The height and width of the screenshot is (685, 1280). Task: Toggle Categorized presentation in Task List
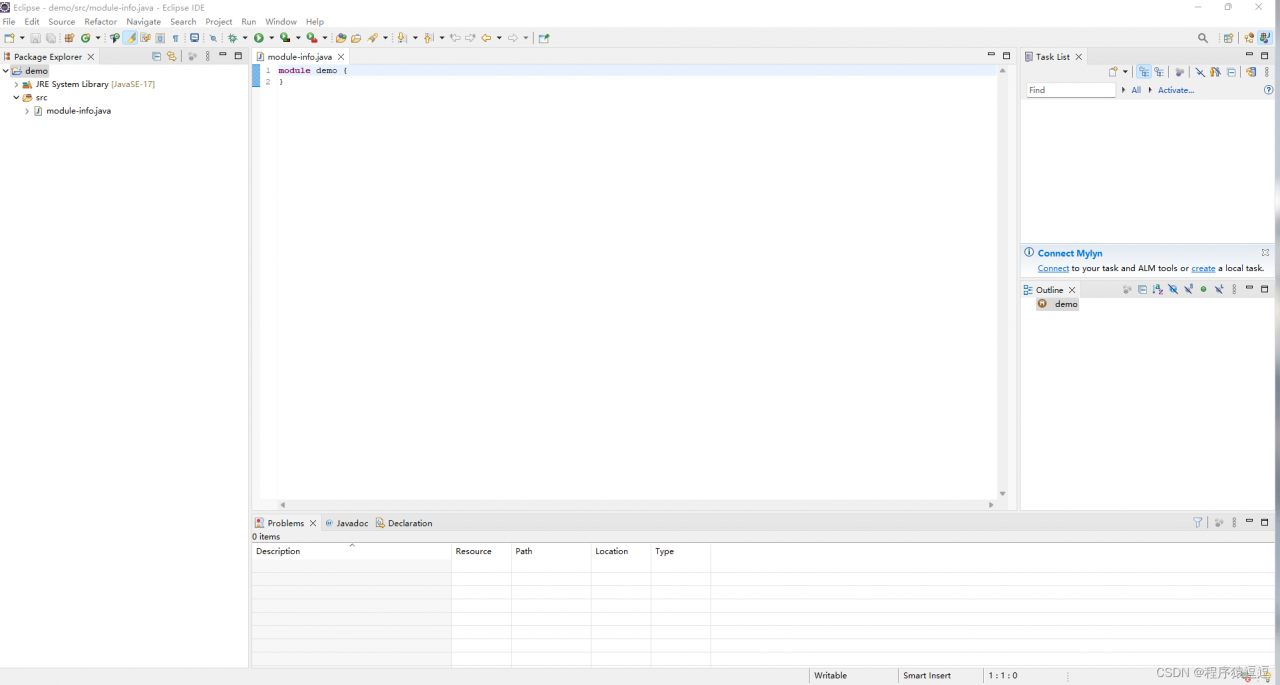point(1144,72)
